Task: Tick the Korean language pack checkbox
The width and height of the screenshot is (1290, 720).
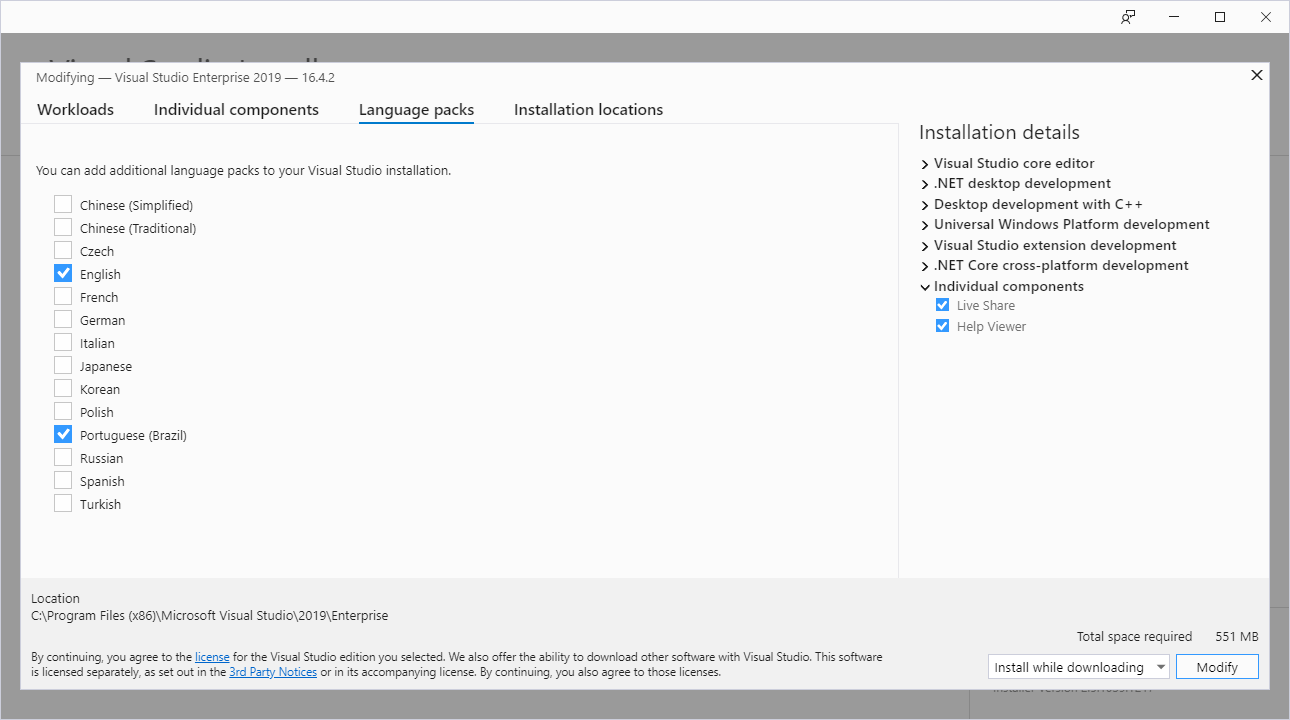Action: click(63, 388)
